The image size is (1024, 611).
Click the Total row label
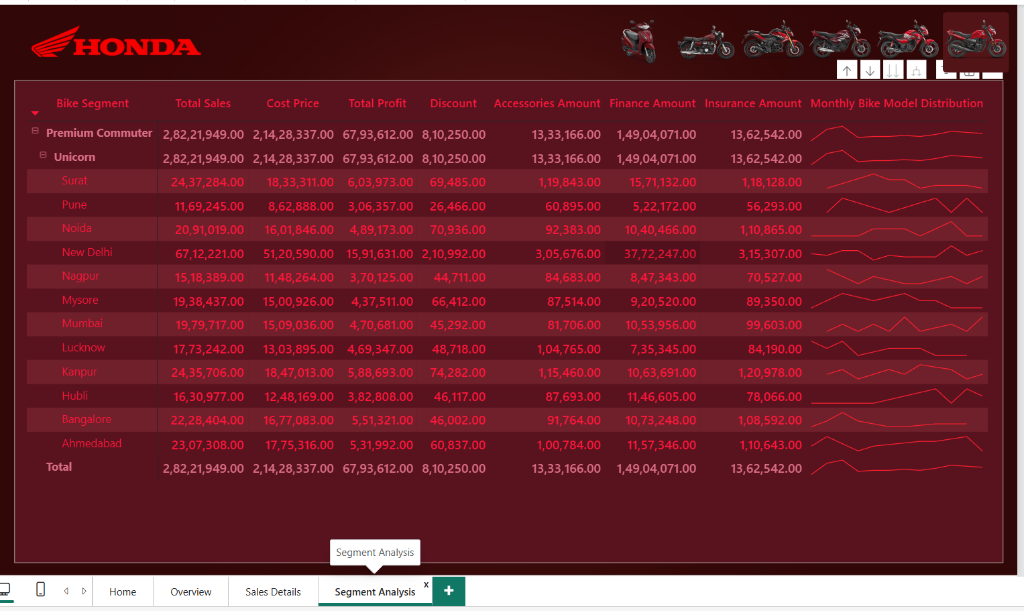(x=59, y=467)
